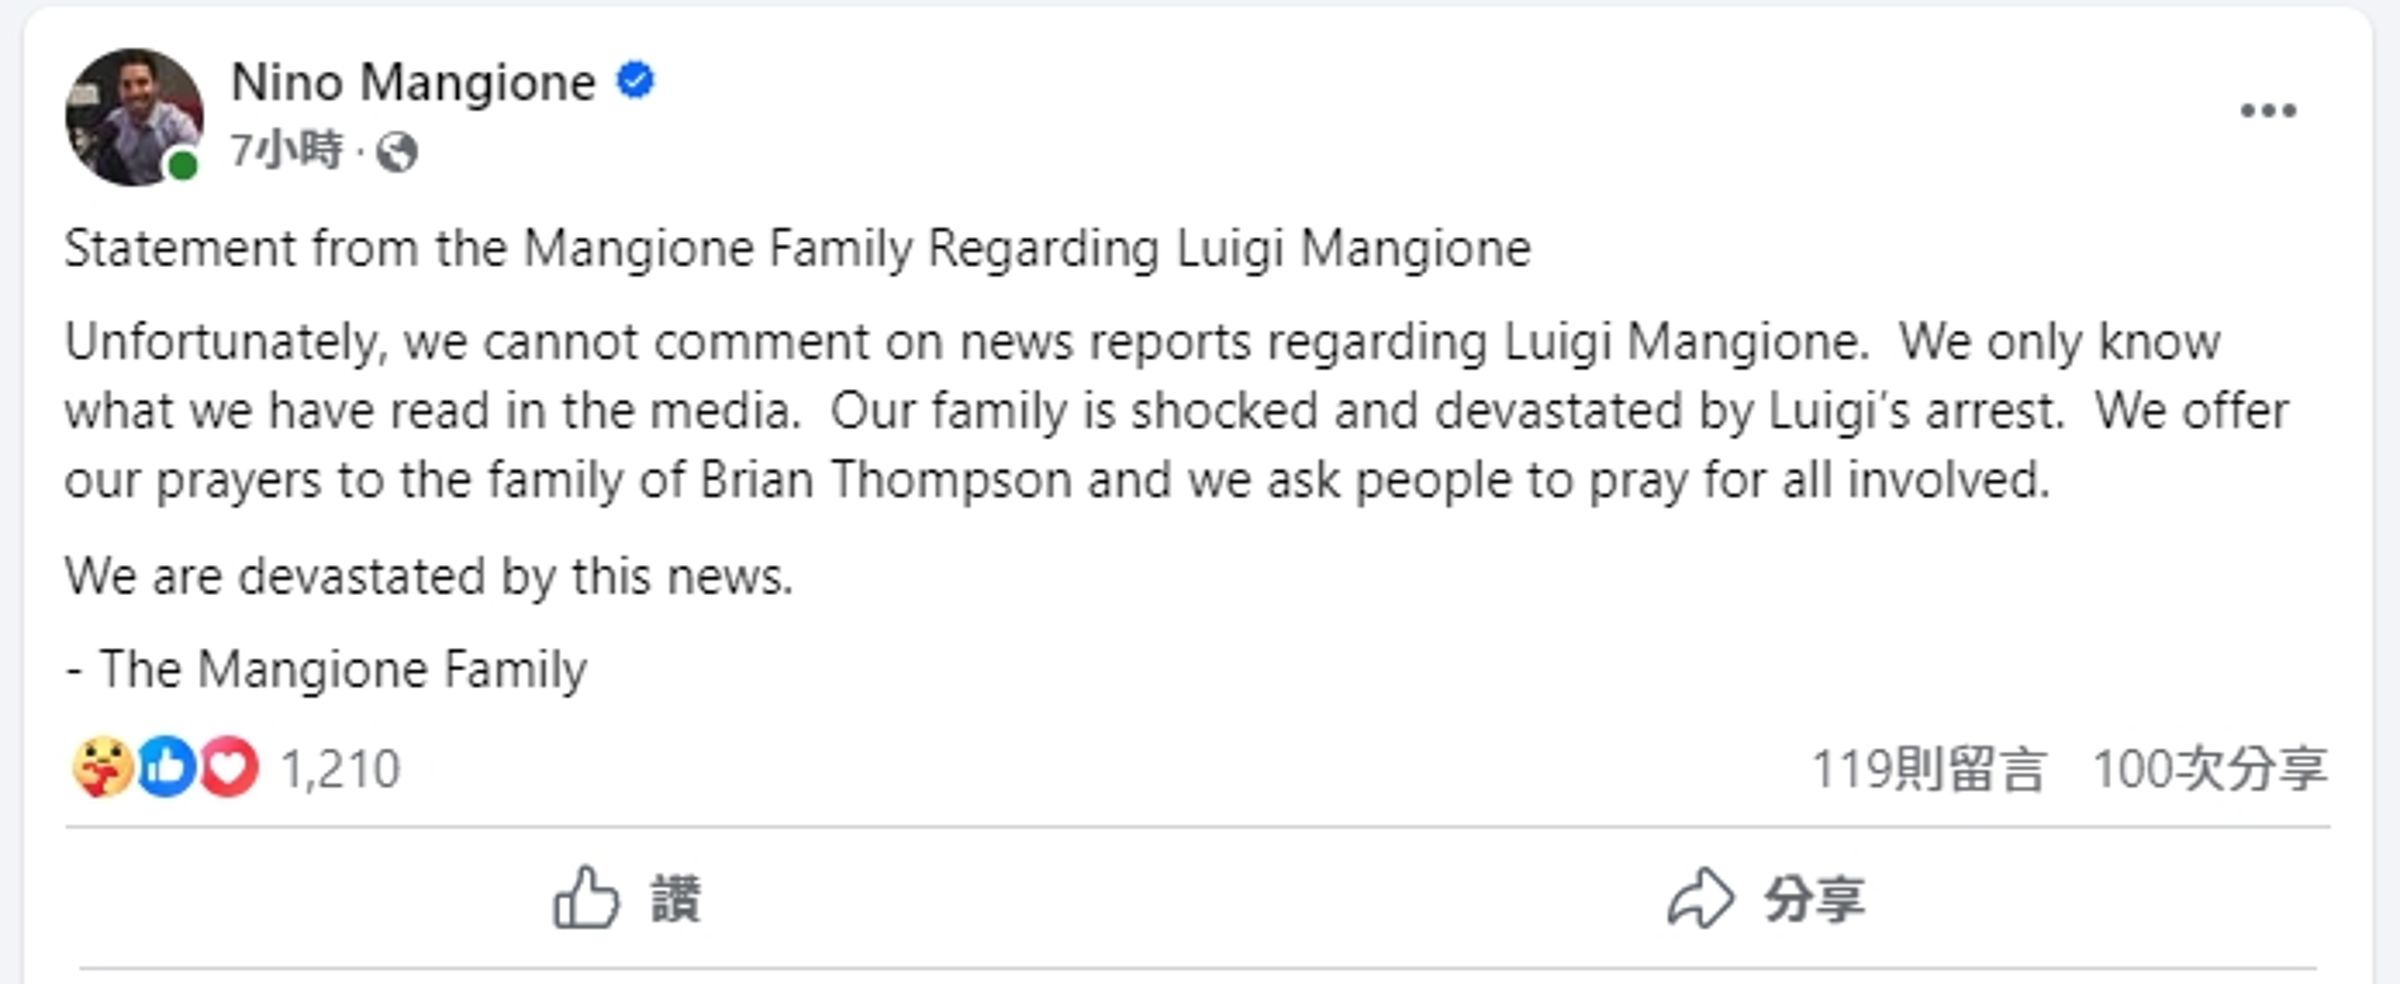
Task: Click the blue verified badge icon
Action: point(636,81)
